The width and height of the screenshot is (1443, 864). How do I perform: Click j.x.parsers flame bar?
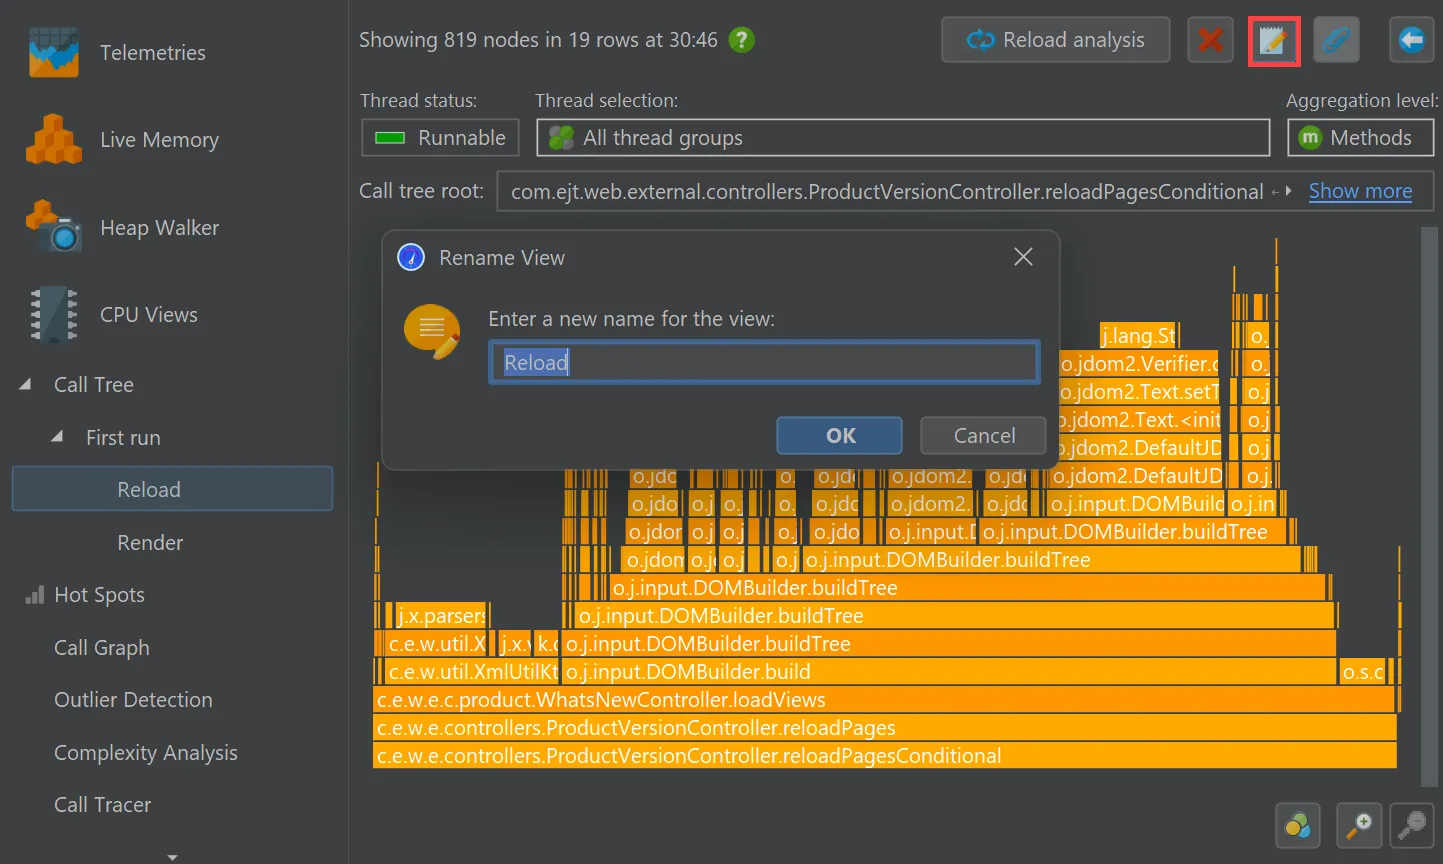tap(442, 616)
